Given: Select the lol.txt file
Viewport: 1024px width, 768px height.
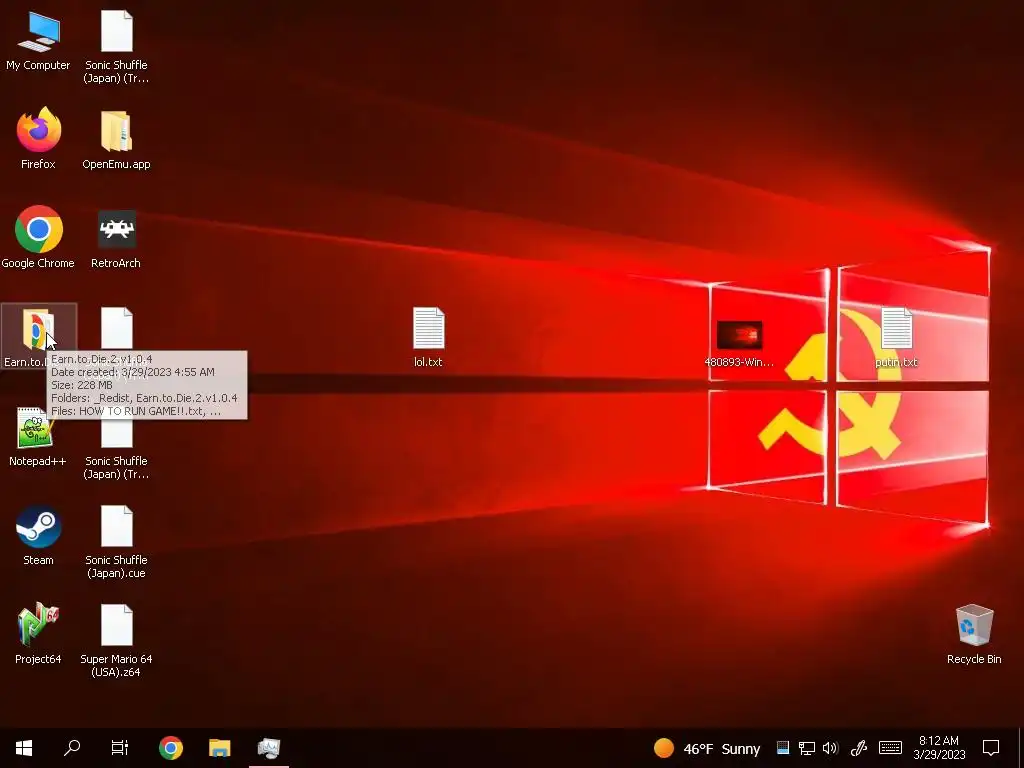Looking at the screenshot, I should tap(428, 337).
